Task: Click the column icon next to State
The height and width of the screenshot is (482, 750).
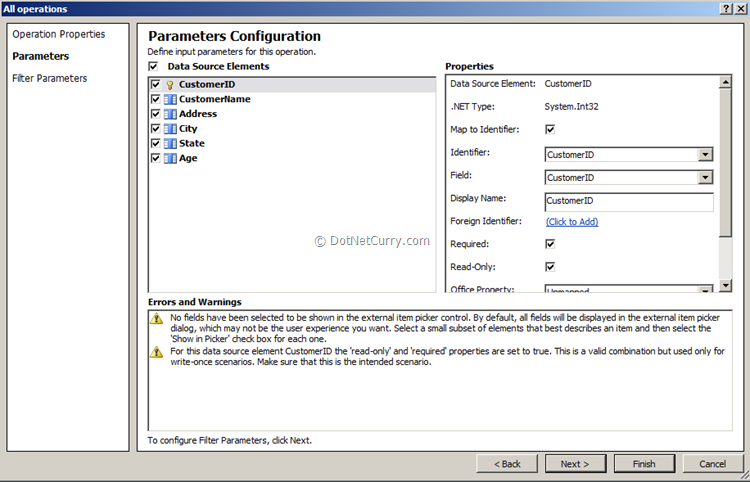Action: (x=170, y=143)
